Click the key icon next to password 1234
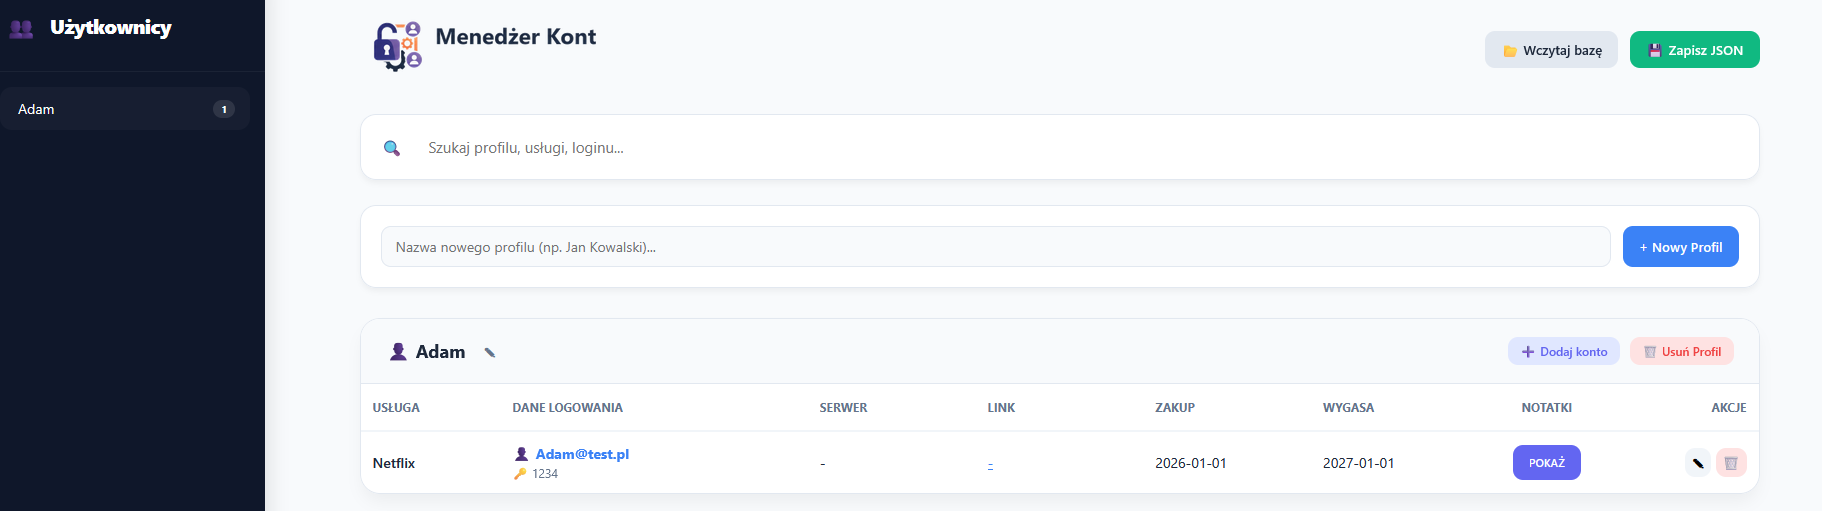The image size is (1822, 511). (x=520, y=474)
